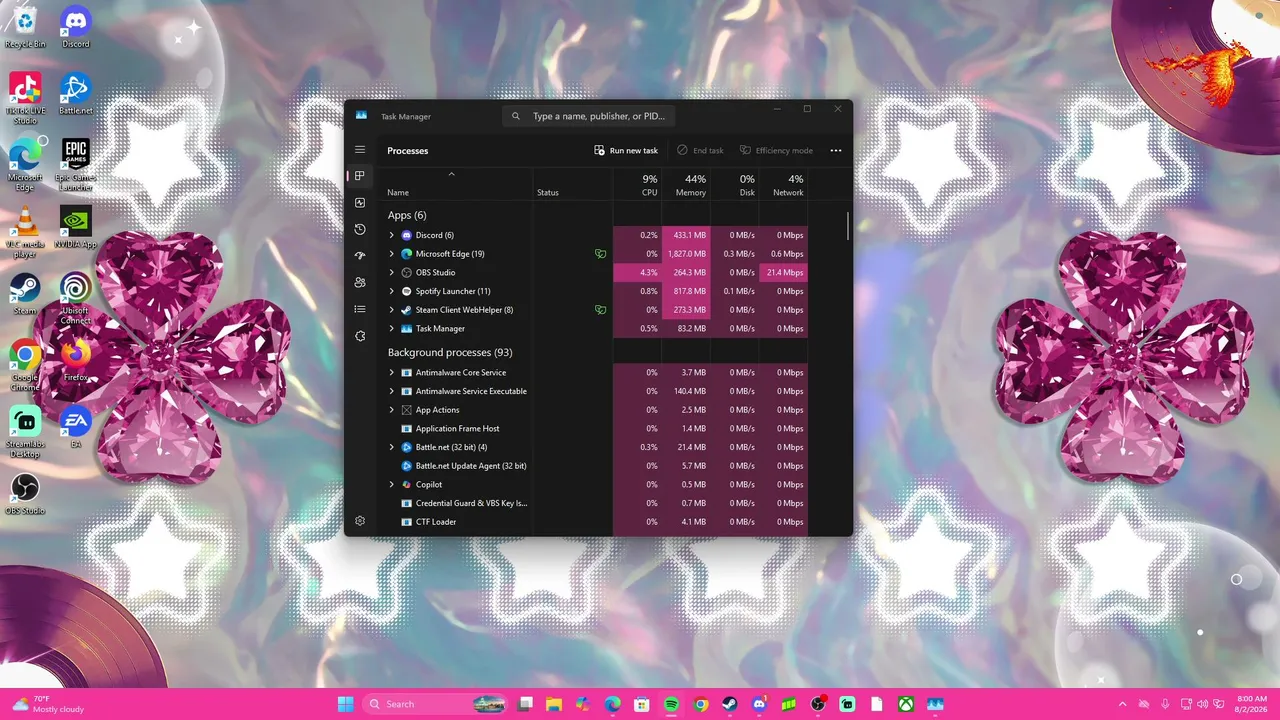Click Run new task button
1280x720 pixels.
(626, 151)
